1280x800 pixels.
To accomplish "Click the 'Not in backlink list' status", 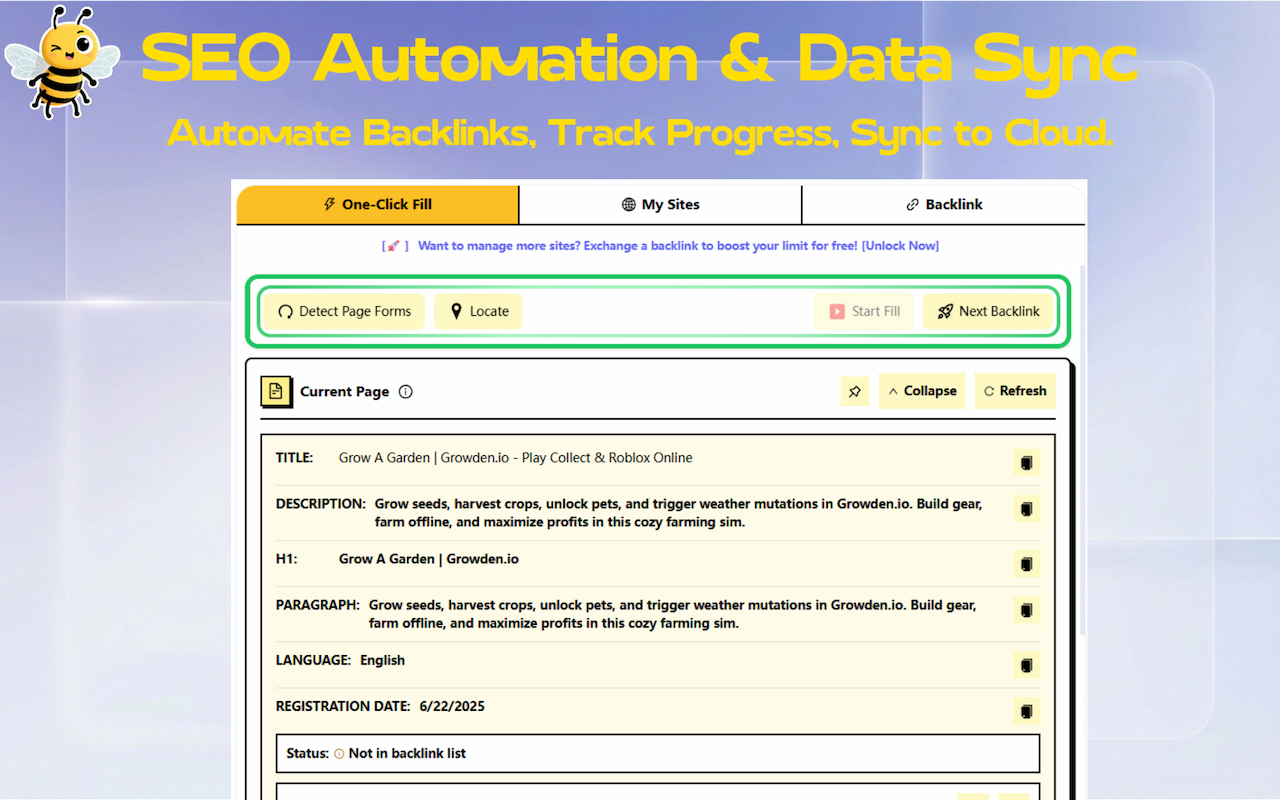I will pos(407,753).
